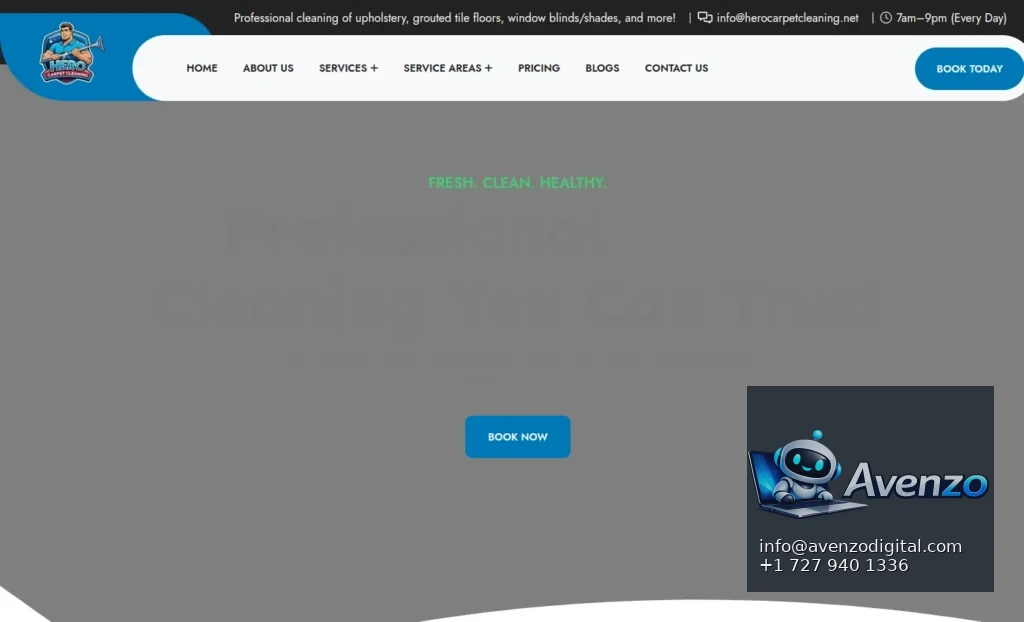Visit the Blogs page
The width and height of the screenshot is (1024, 622).
point(602,68)
